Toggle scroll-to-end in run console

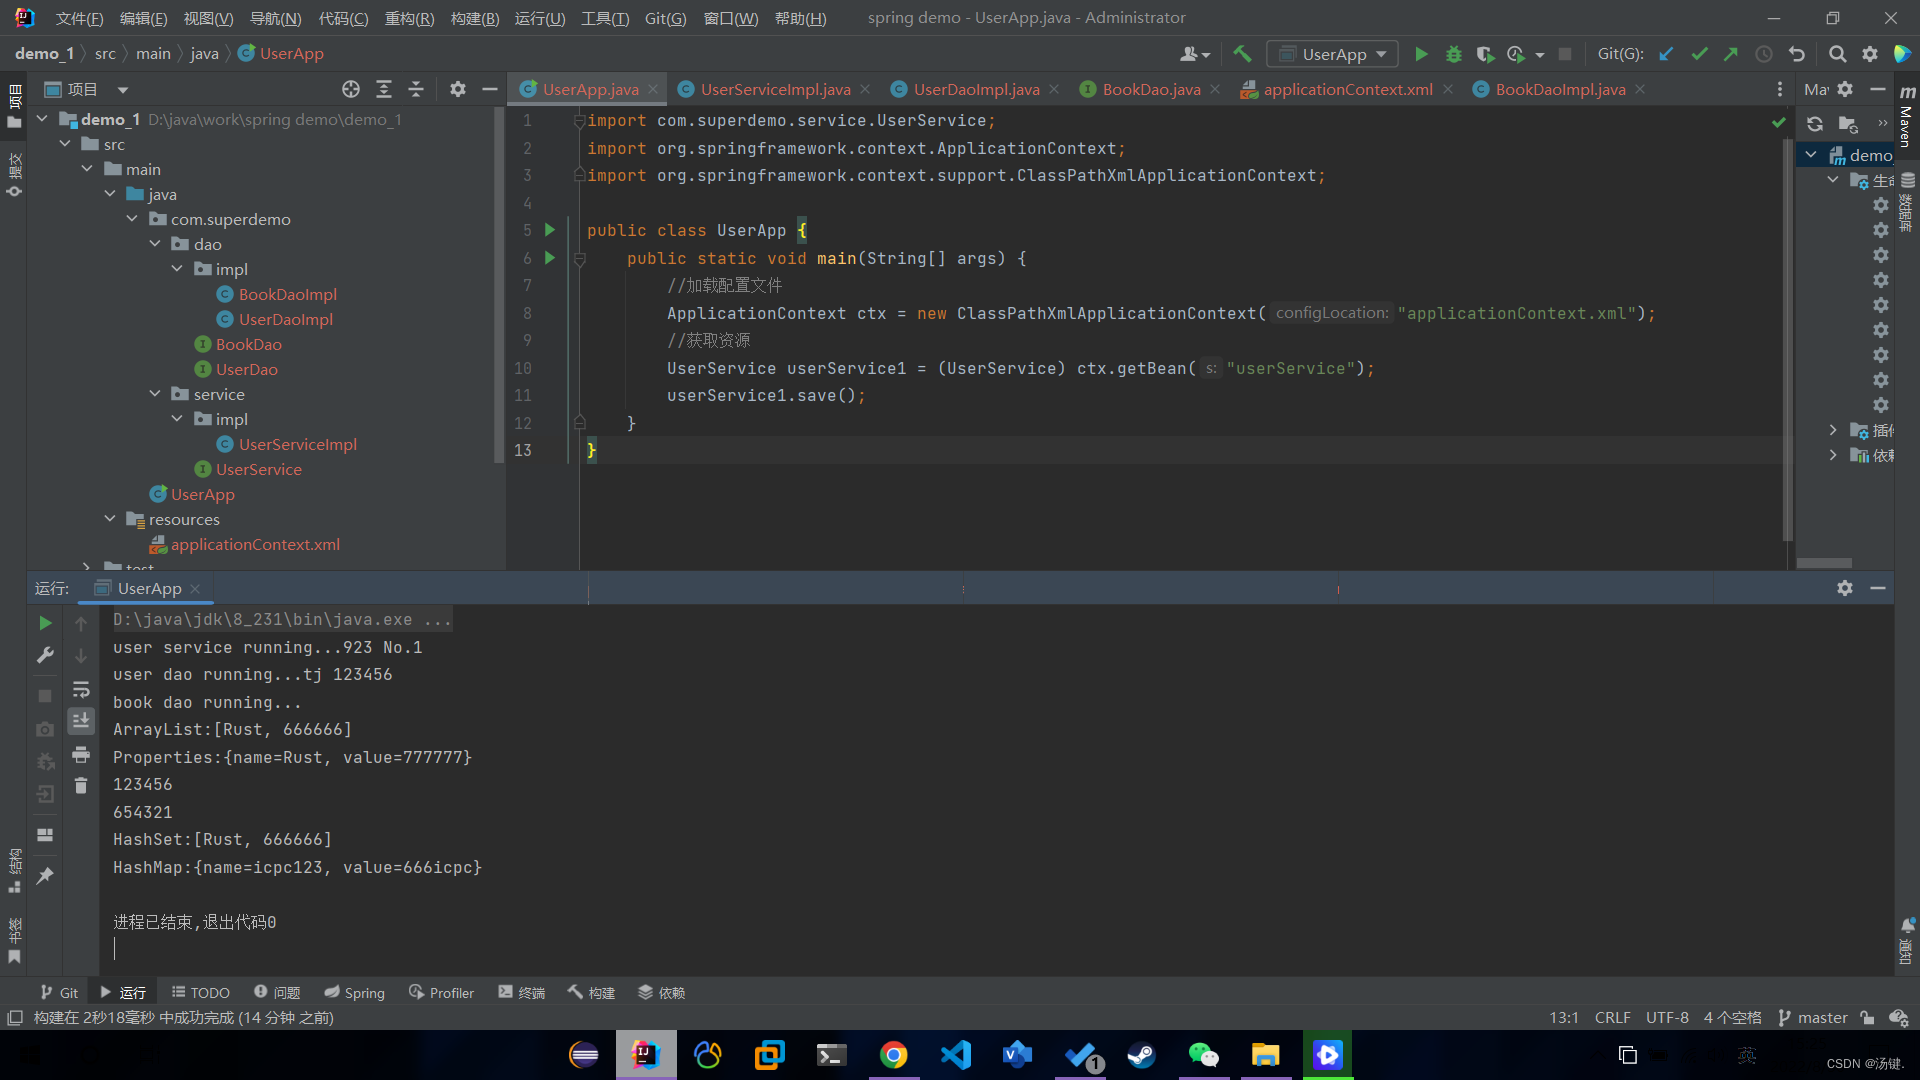81,720
